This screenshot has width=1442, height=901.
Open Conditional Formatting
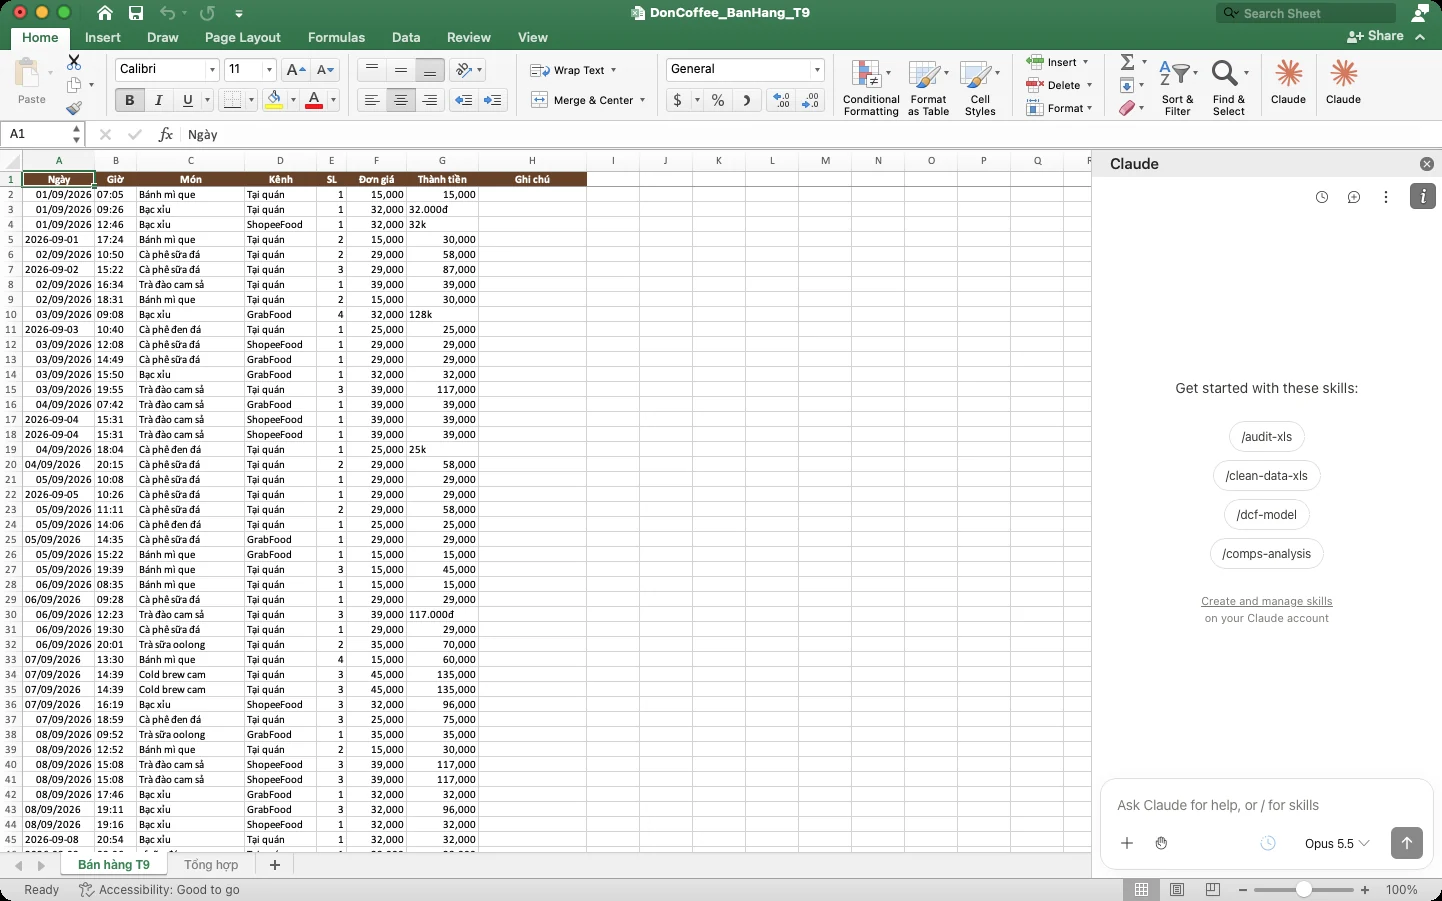(871, 88)
